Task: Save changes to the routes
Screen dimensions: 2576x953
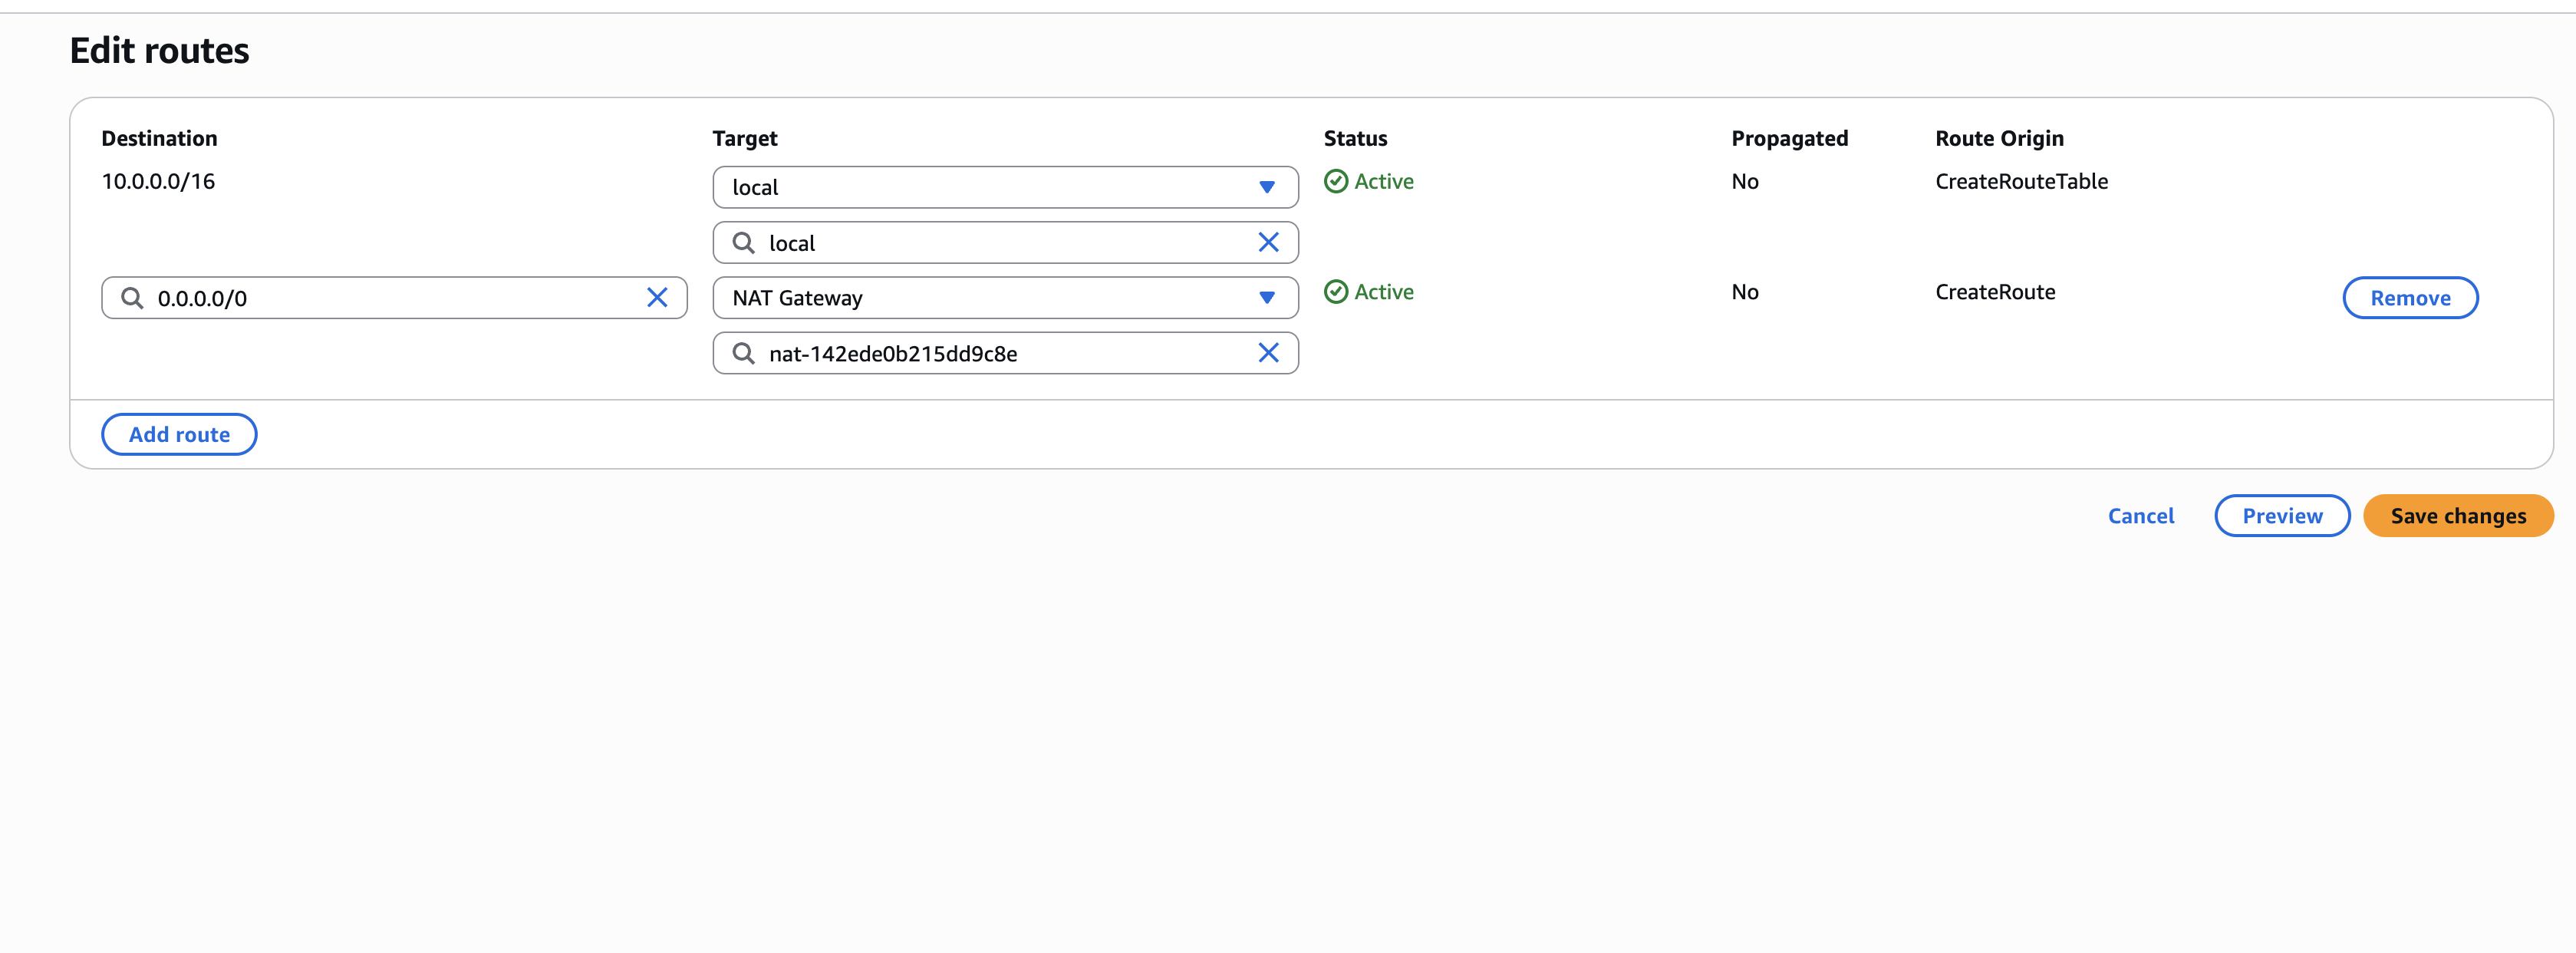Action: tap(2458, 515)
